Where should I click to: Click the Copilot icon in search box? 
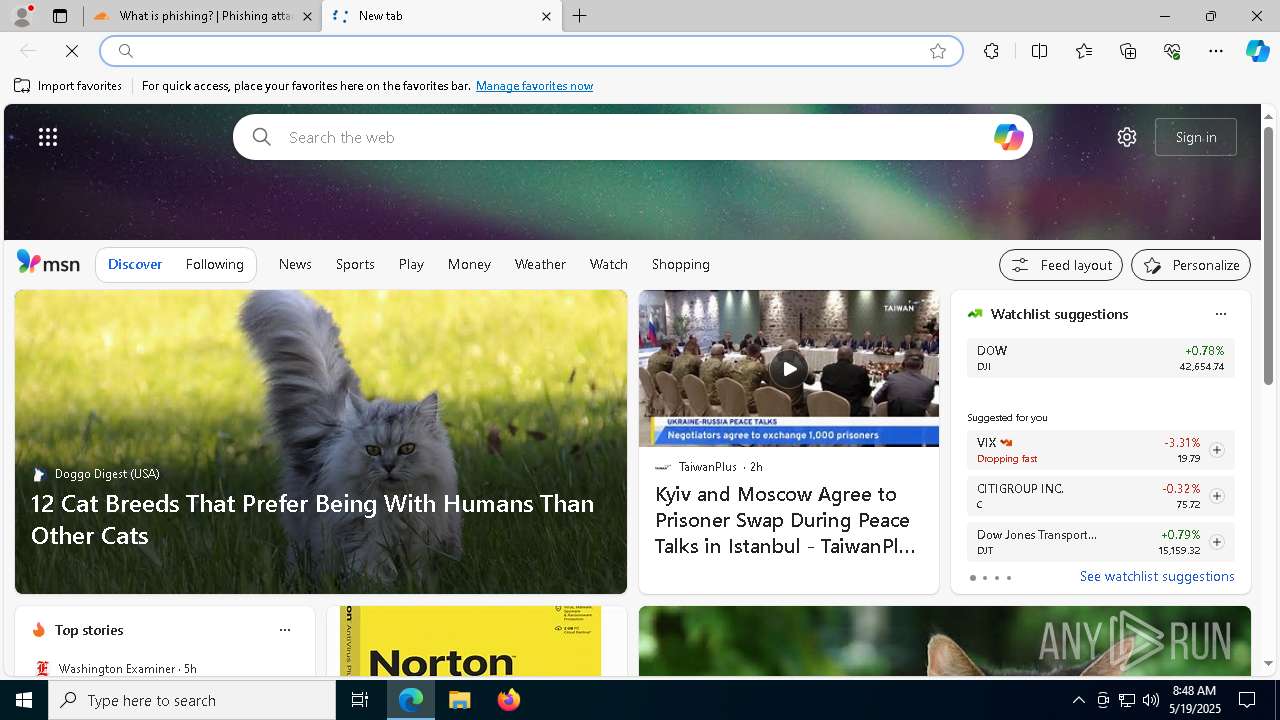1008,137
